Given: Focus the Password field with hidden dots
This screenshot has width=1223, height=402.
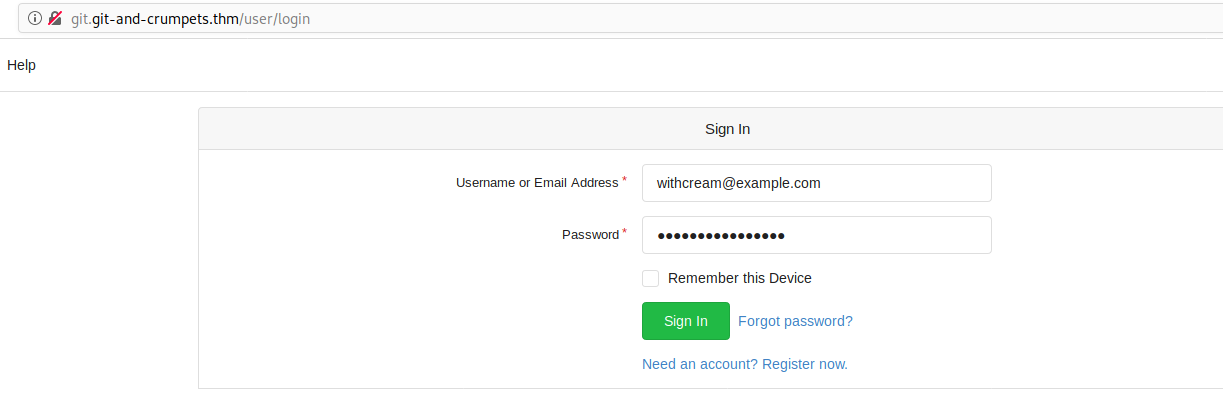Looking at the screenshot, I should (x=817, y=235).
